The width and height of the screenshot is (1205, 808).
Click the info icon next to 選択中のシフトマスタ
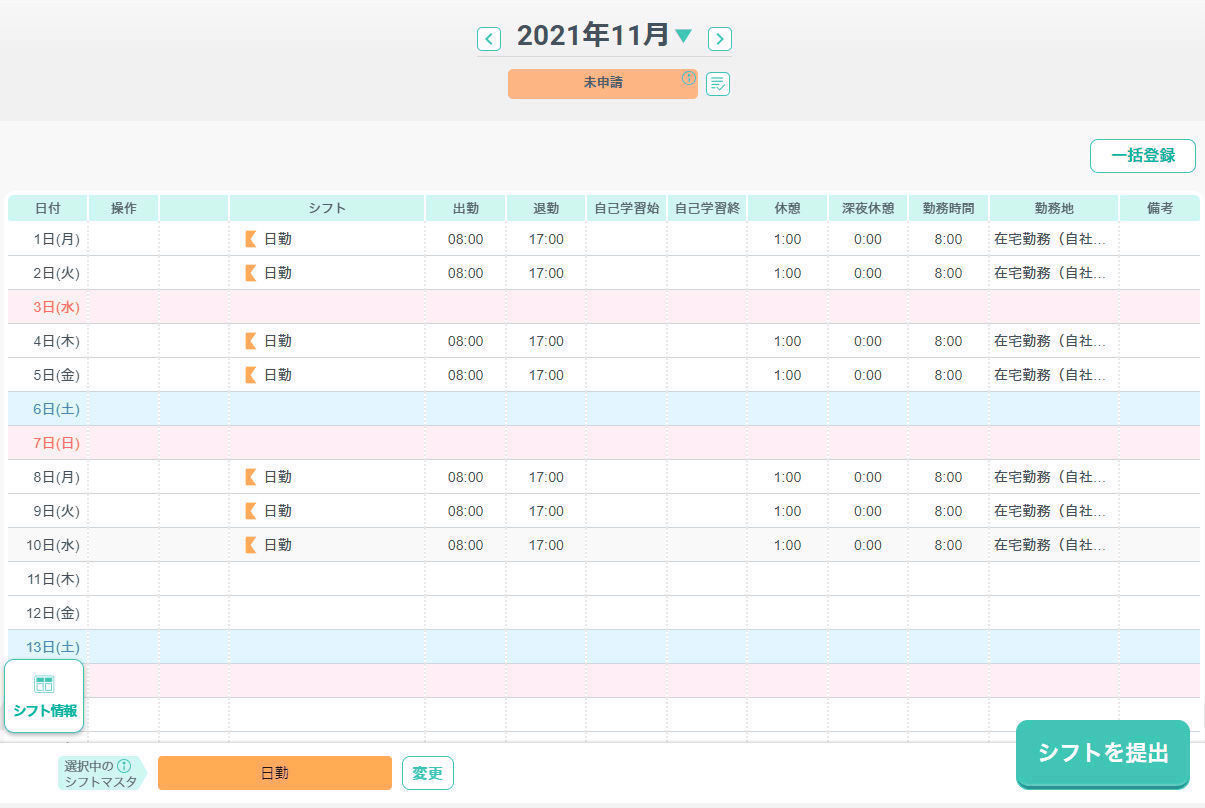[124, 766]
